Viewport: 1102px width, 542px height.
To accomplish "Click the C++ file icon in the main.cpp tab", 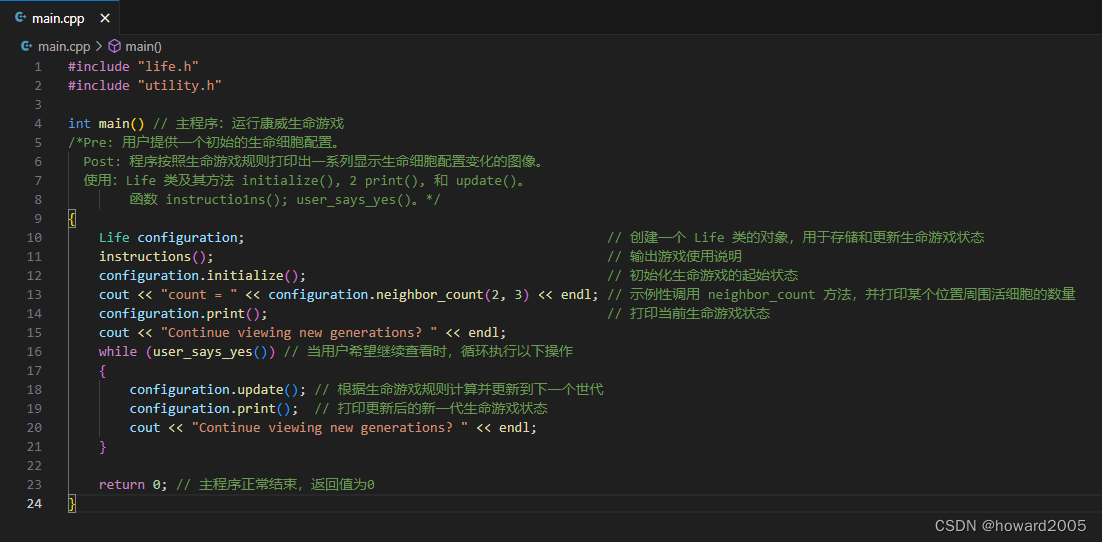I will tap(21, 18).
